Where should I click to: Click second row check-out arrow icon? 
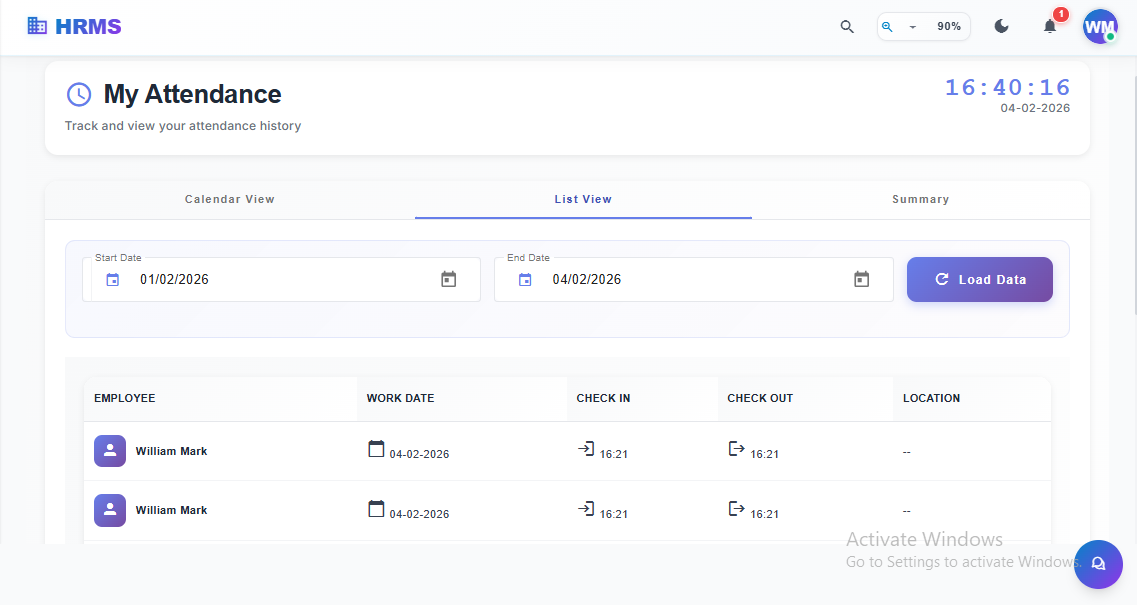[x=737, y=509]
